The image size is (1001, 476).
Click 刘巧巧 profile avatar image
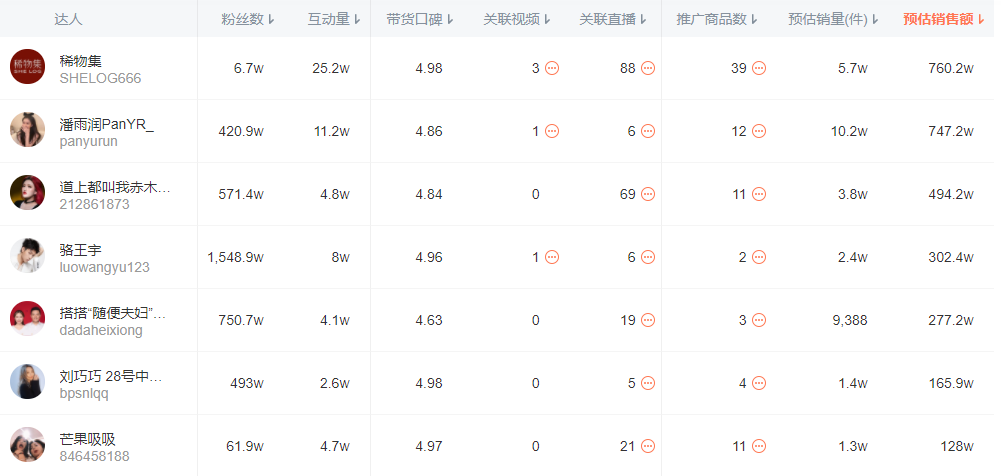click(28, 383)
